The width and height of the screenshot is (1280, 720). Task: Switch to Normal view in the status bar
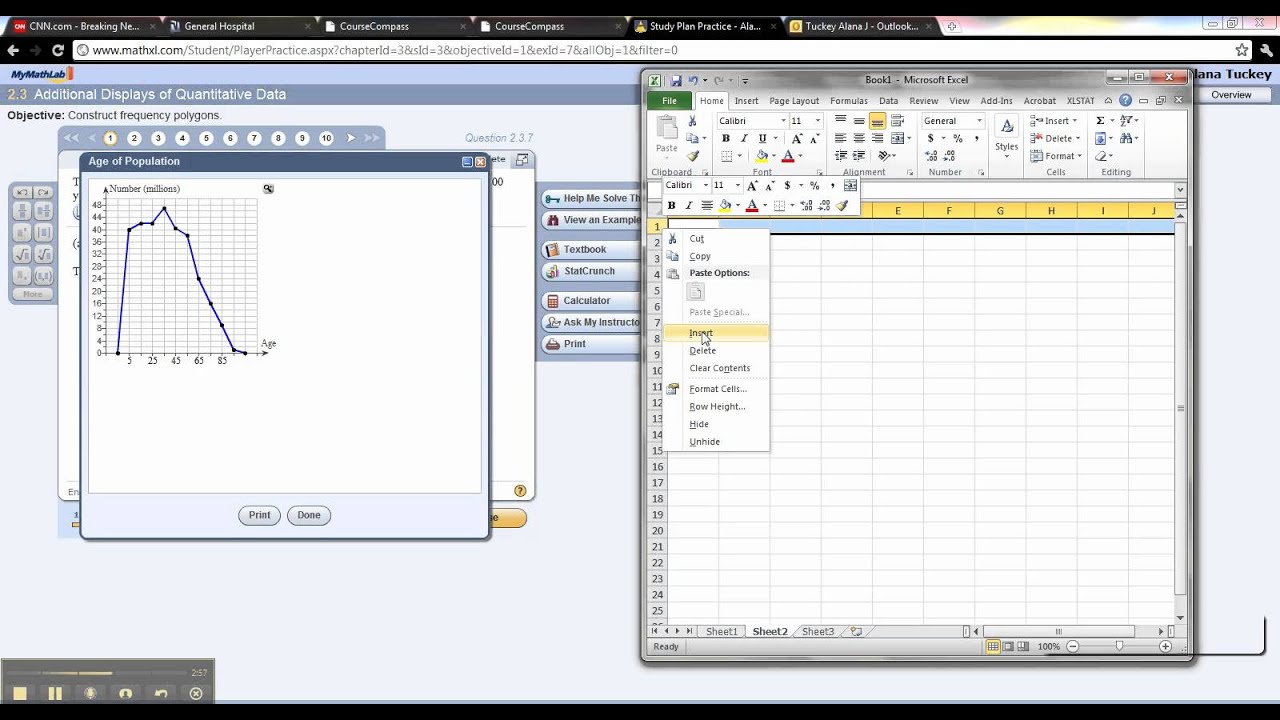[993, 647]
